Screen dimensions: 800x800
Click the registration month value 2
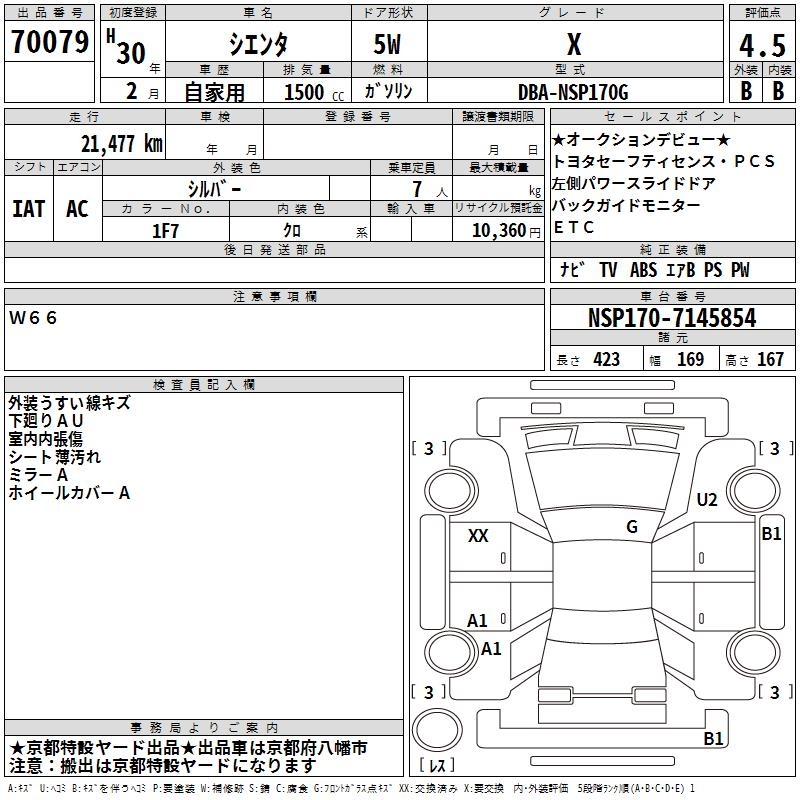click(132, 91)
